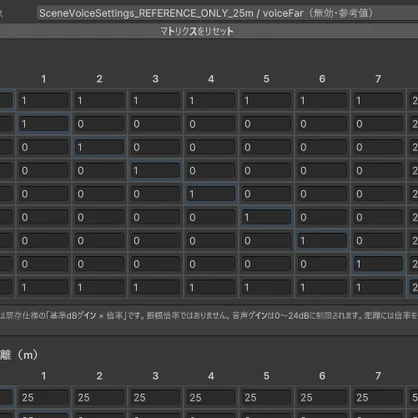Select the highlighted diagonal 1 in column 4
Screen dimensions: 418x418
point(211,194)
